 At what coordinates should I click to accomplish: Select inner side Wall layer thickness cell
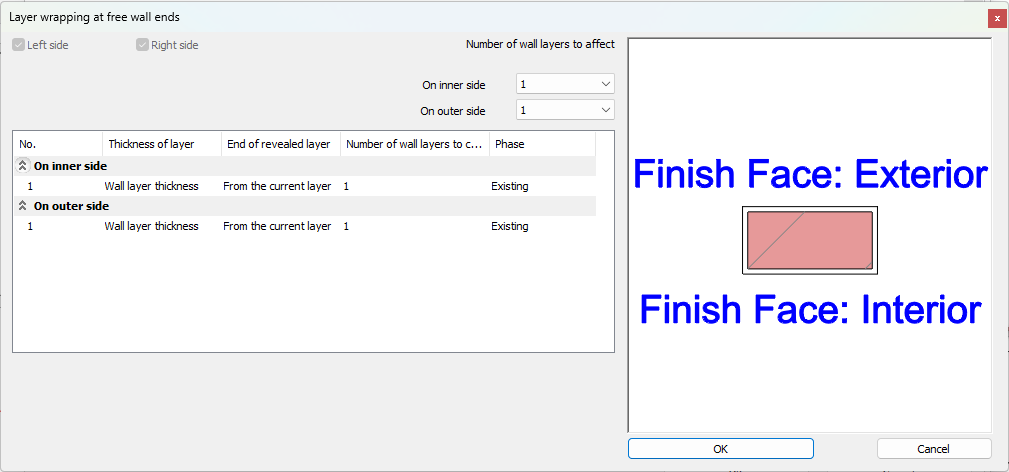[151, 186]
